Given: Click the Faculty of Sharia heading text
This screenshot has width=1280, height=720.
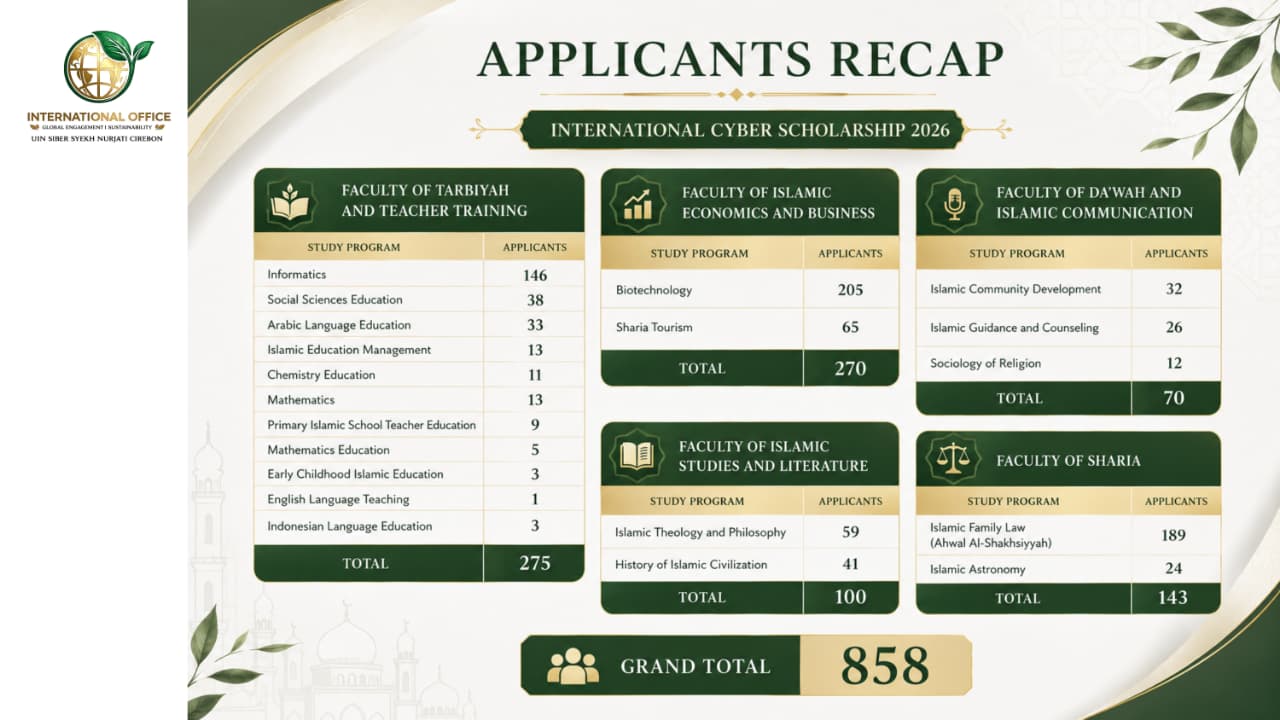Looking at the screenshot, I should [x=1068, y=461].
